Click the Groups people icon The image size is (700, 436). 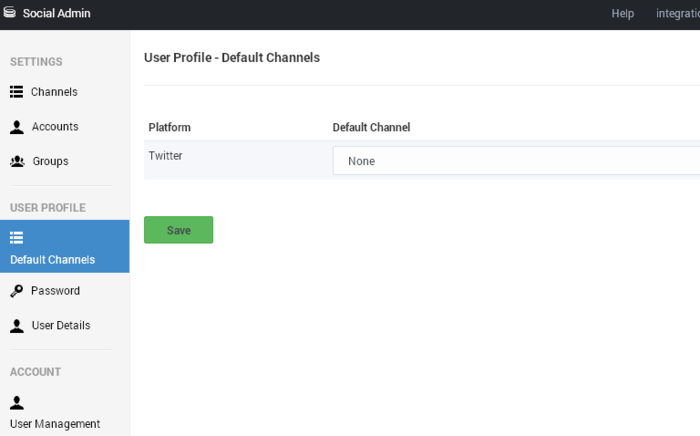click(17, 161)
